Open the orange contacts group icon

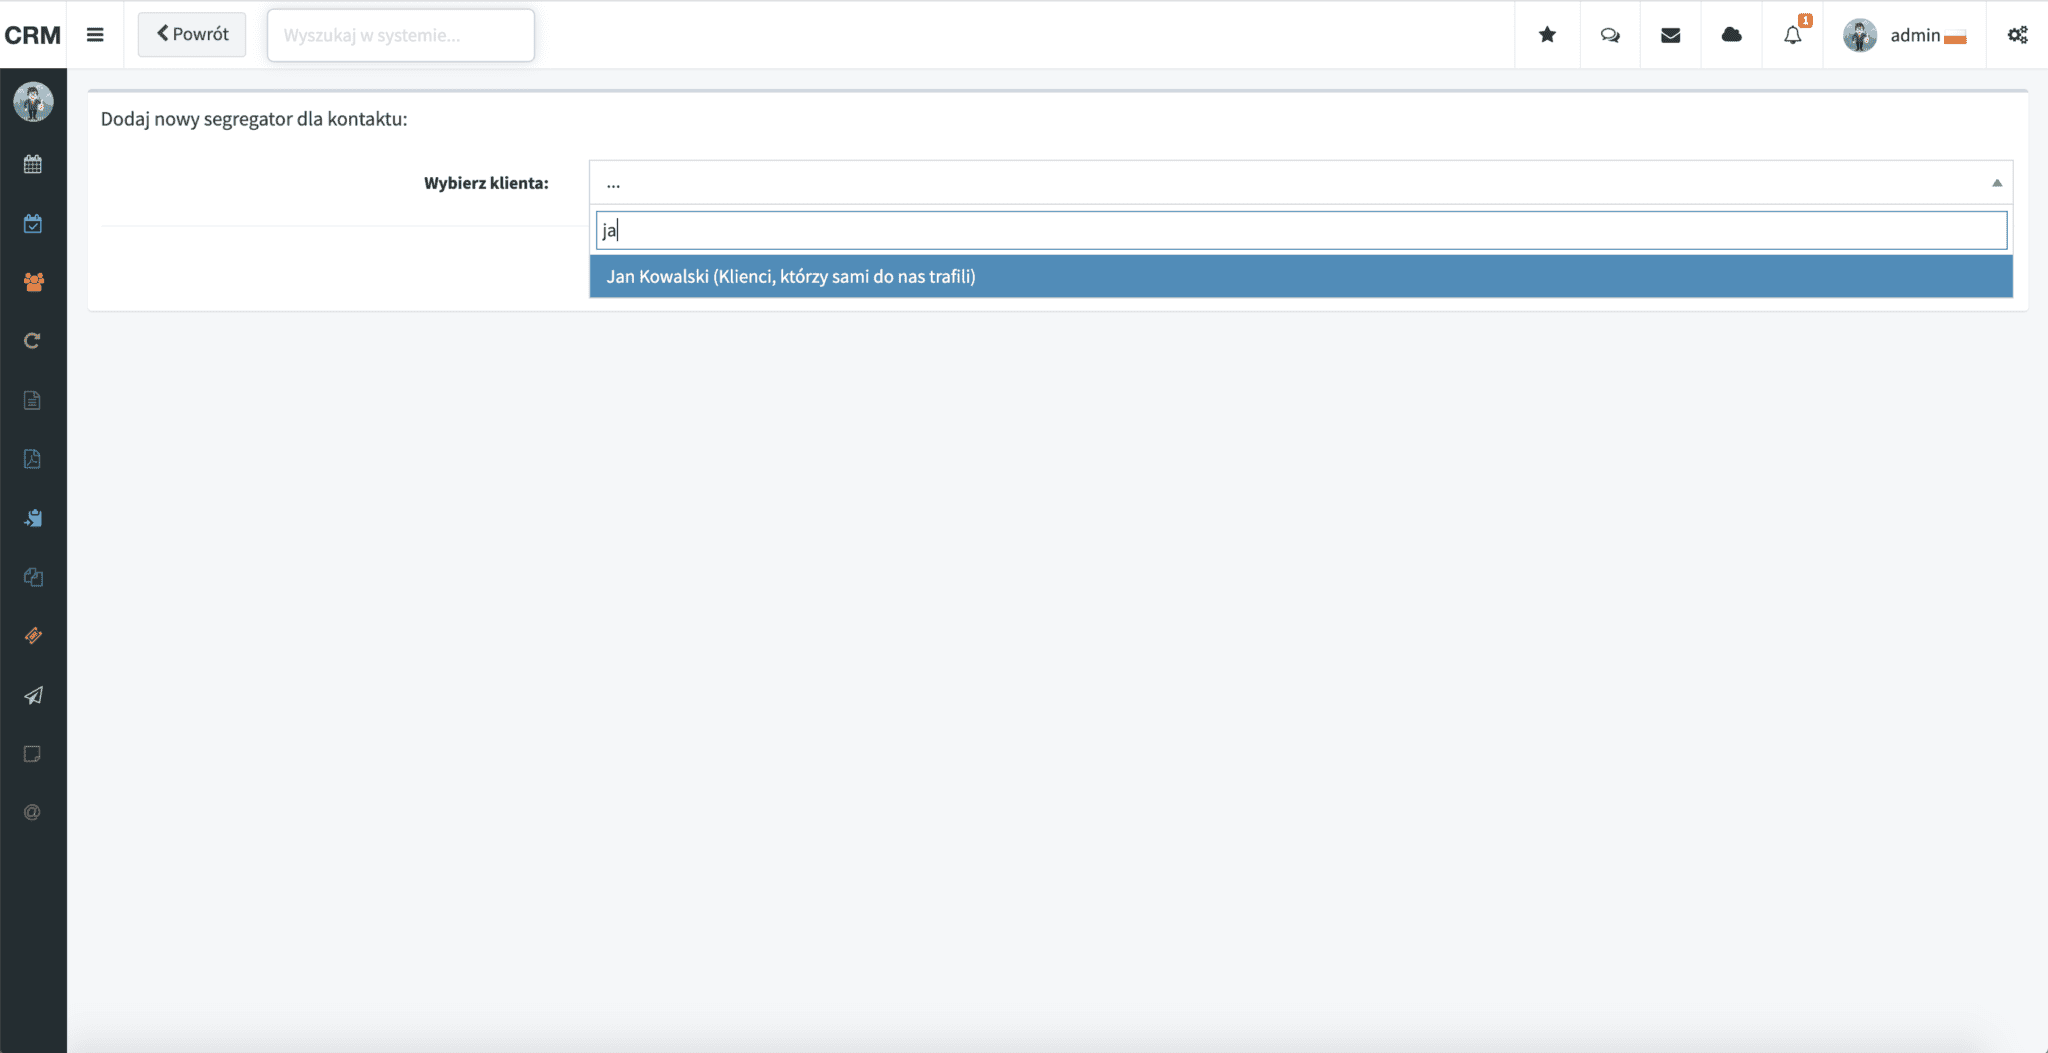(33, 282)
